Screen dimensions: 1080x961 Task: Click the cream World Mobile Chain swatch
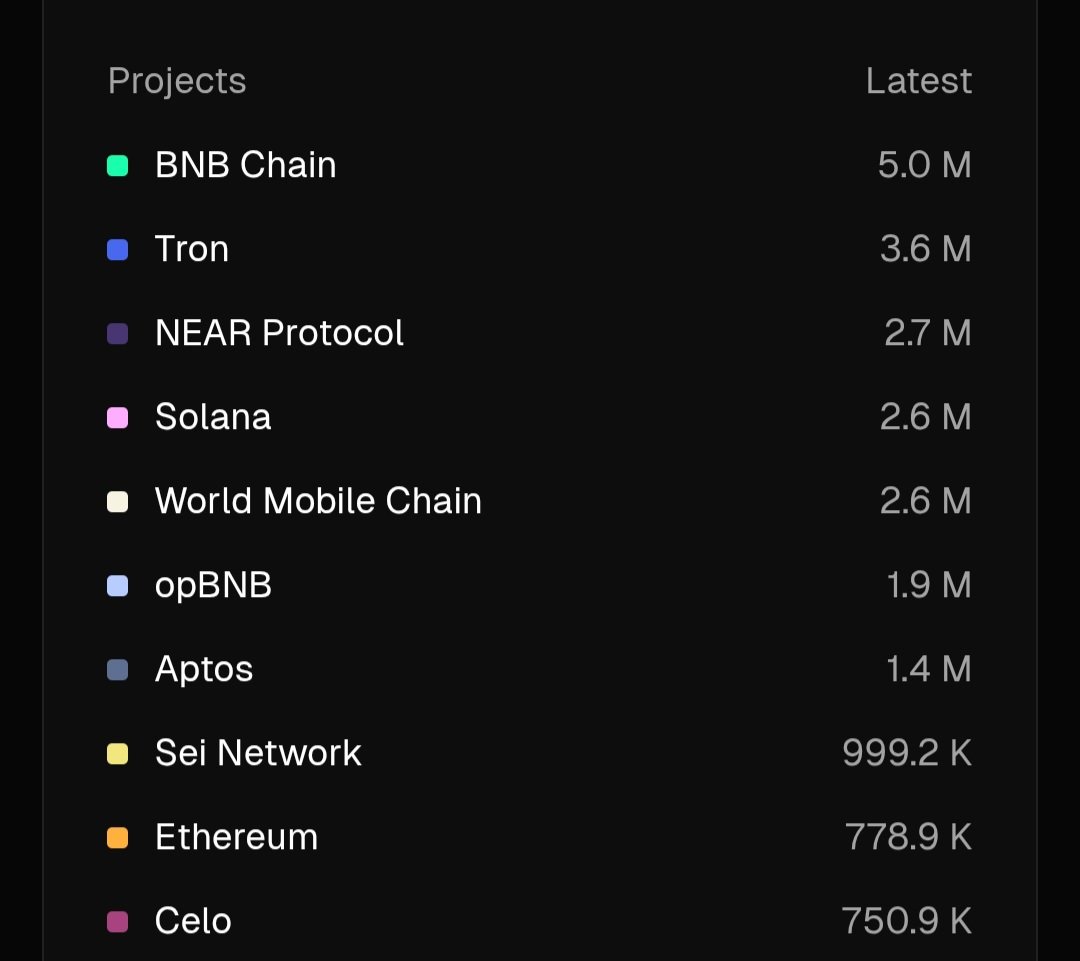[118, 502]
